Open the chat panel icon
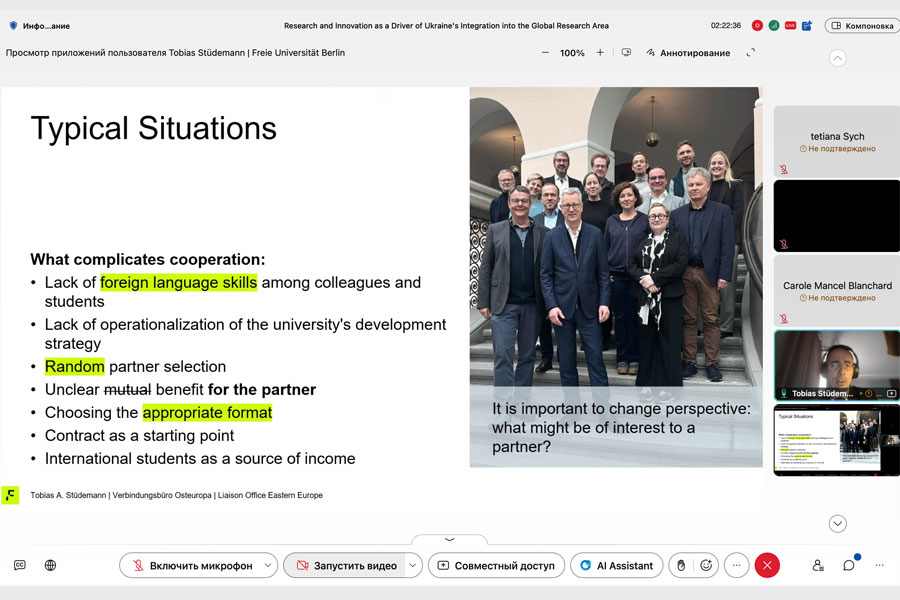900x600 pixels. point(849,565)
